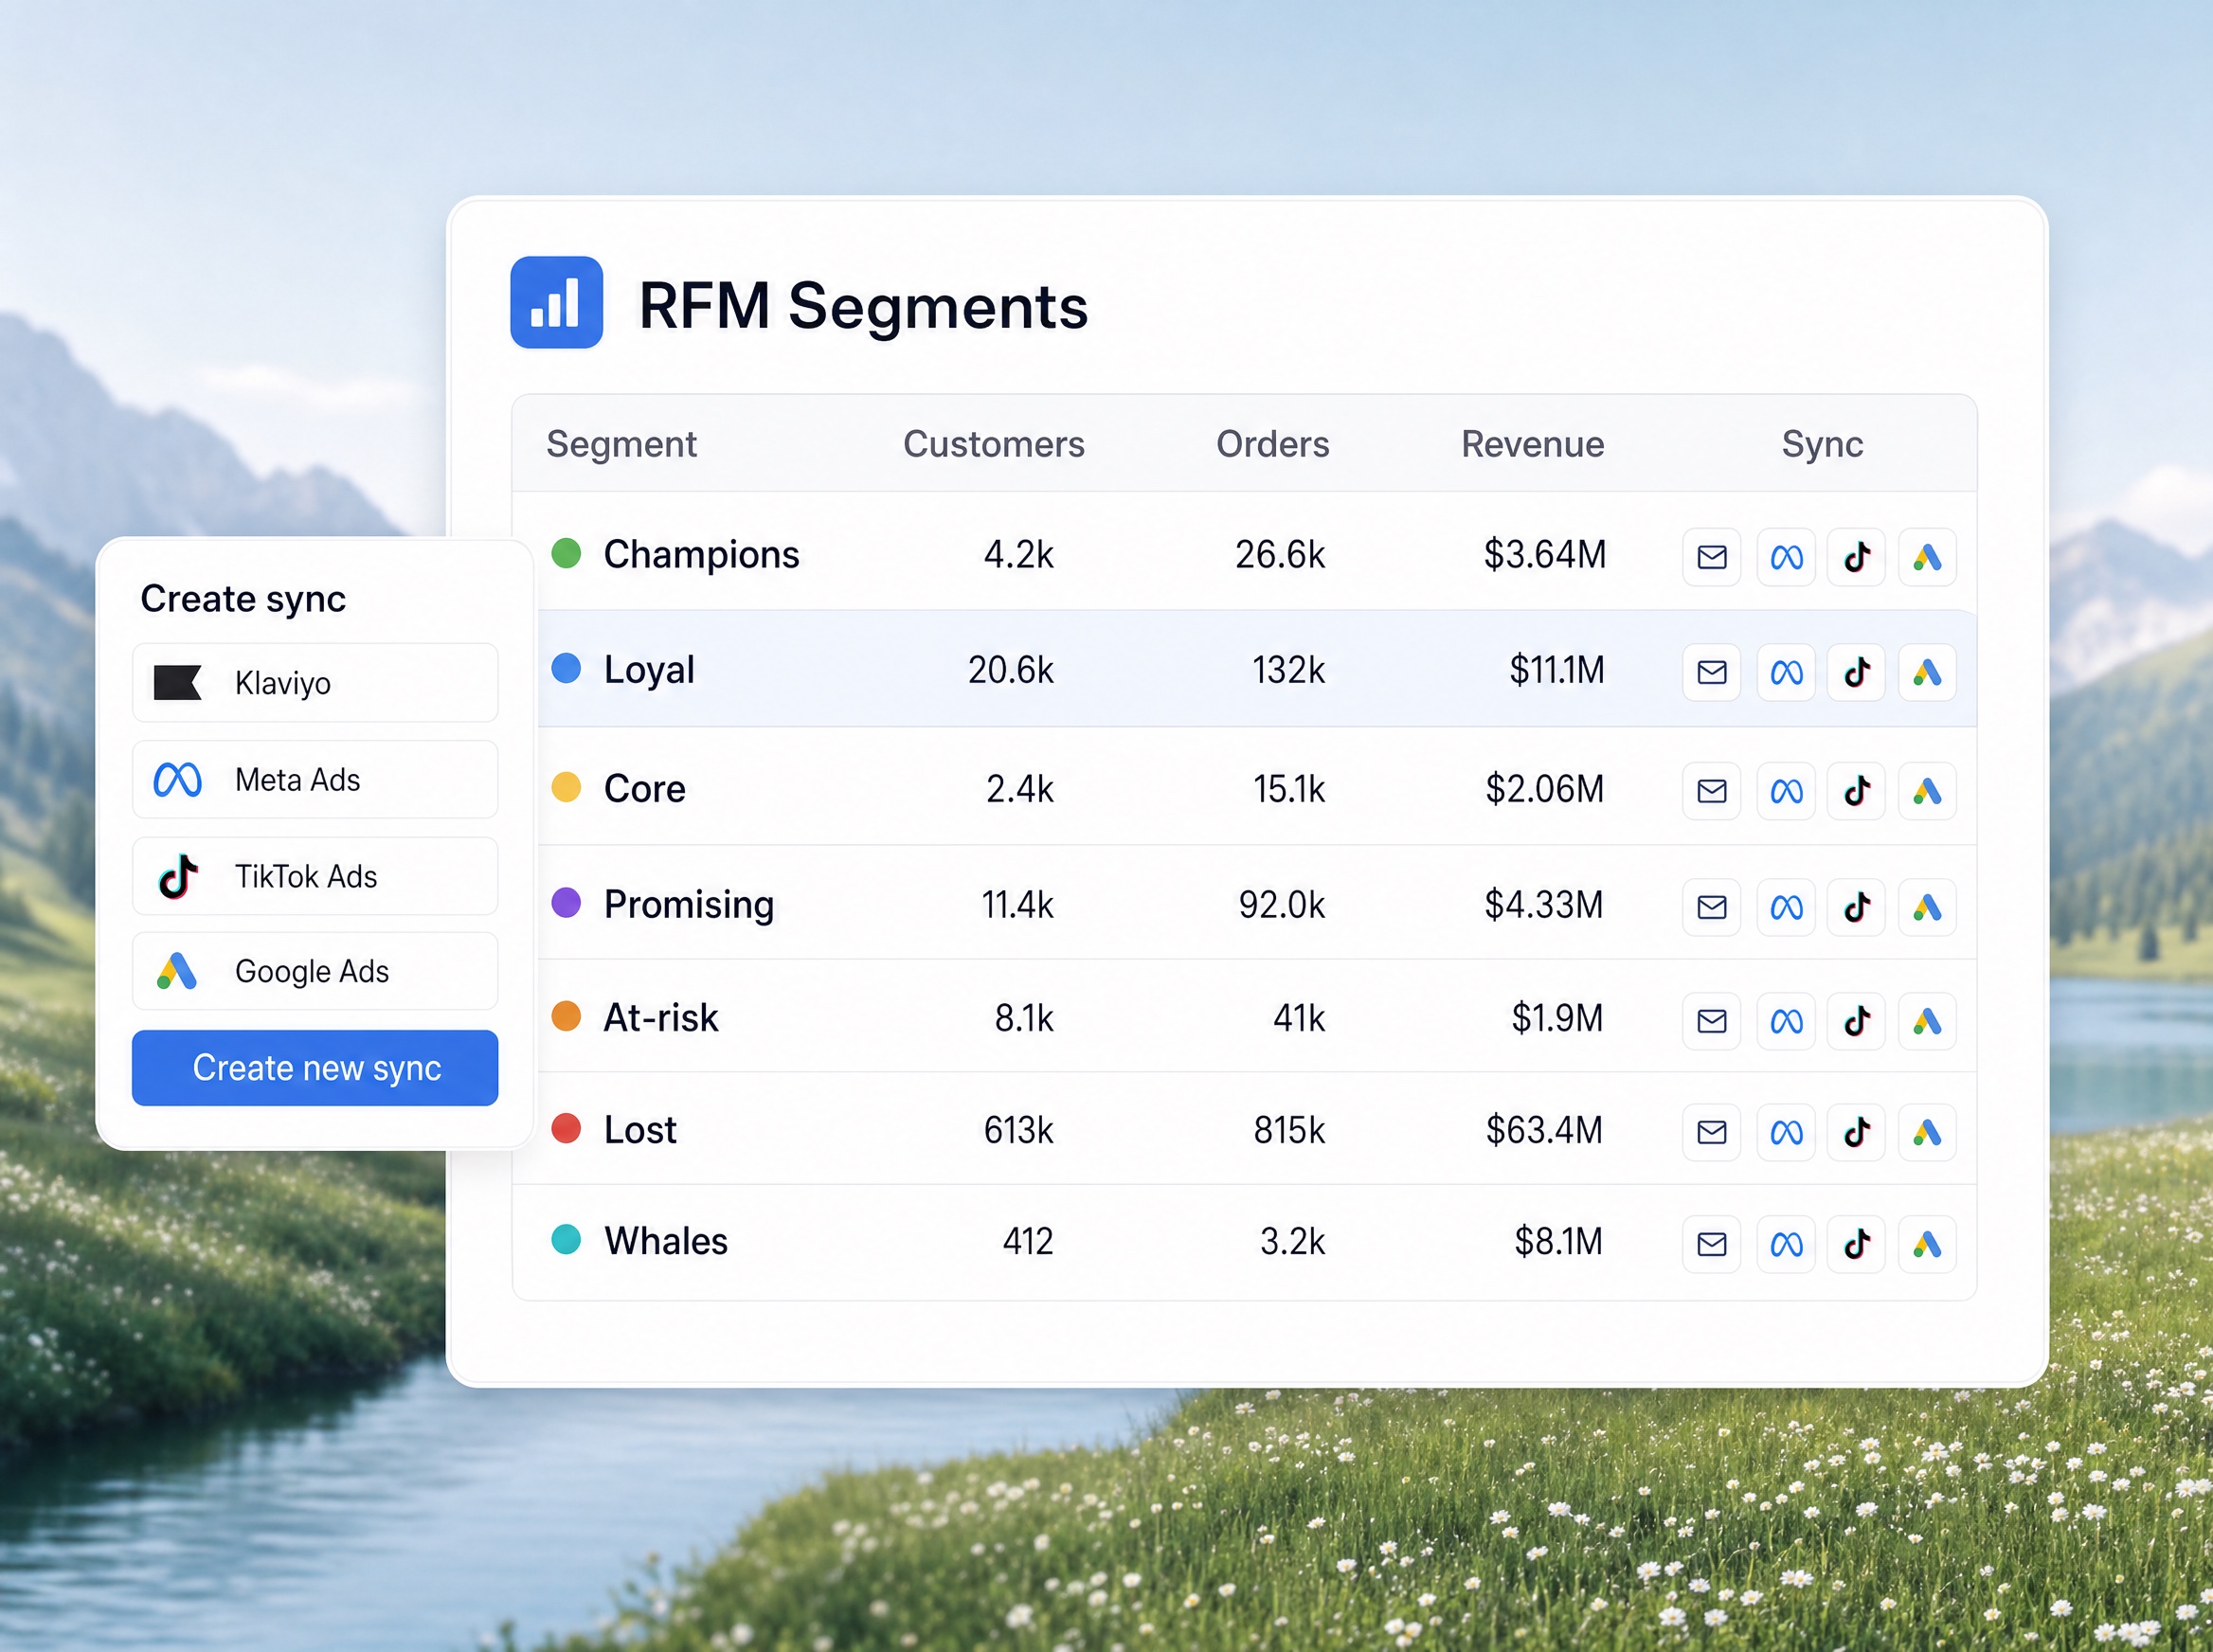This screenshot has height=1652, width=2213.
Task: Click the red Lost color dot
Action: 566,1128
